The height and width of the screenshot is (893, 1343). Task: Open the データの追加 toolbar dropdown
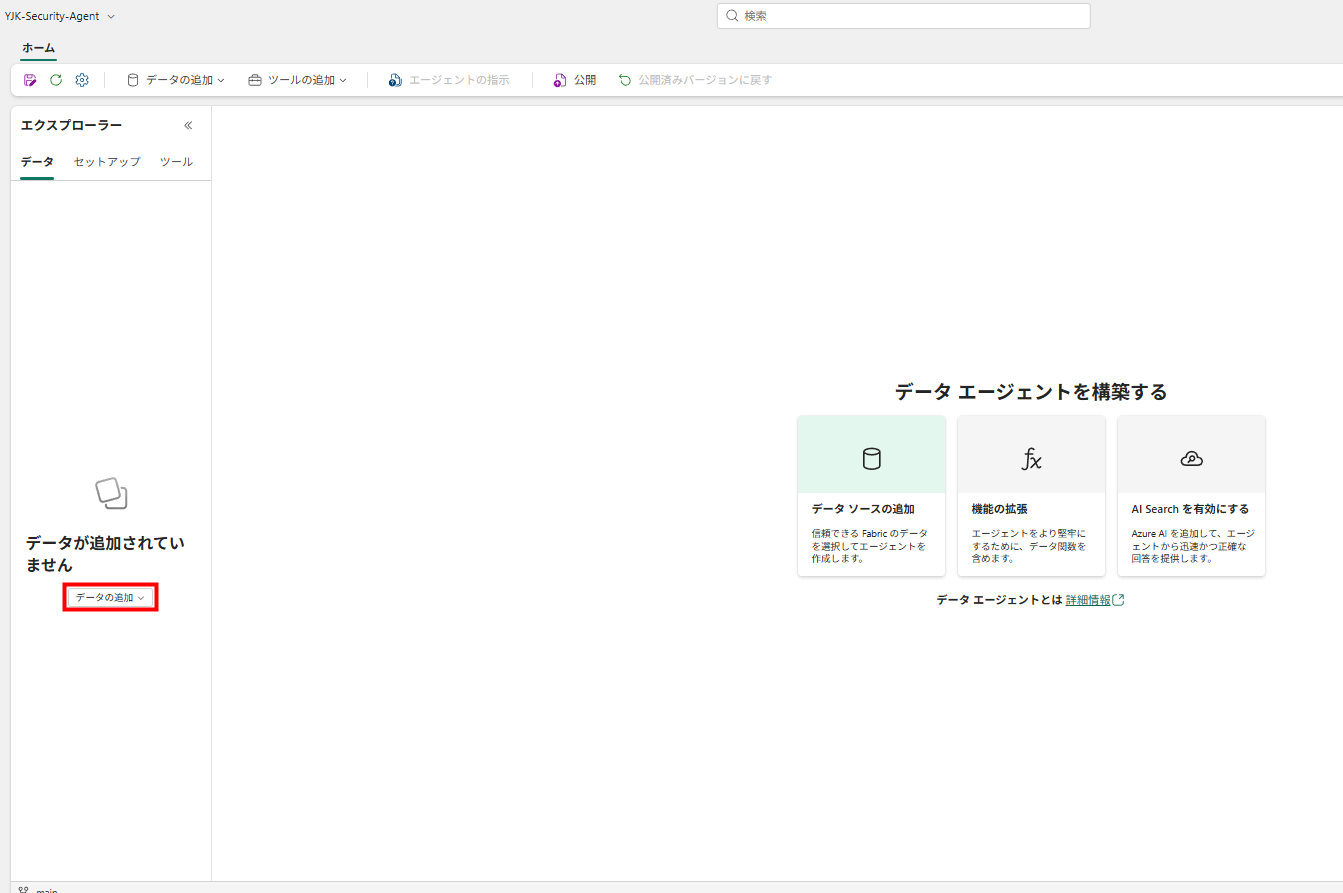(176, 80)
